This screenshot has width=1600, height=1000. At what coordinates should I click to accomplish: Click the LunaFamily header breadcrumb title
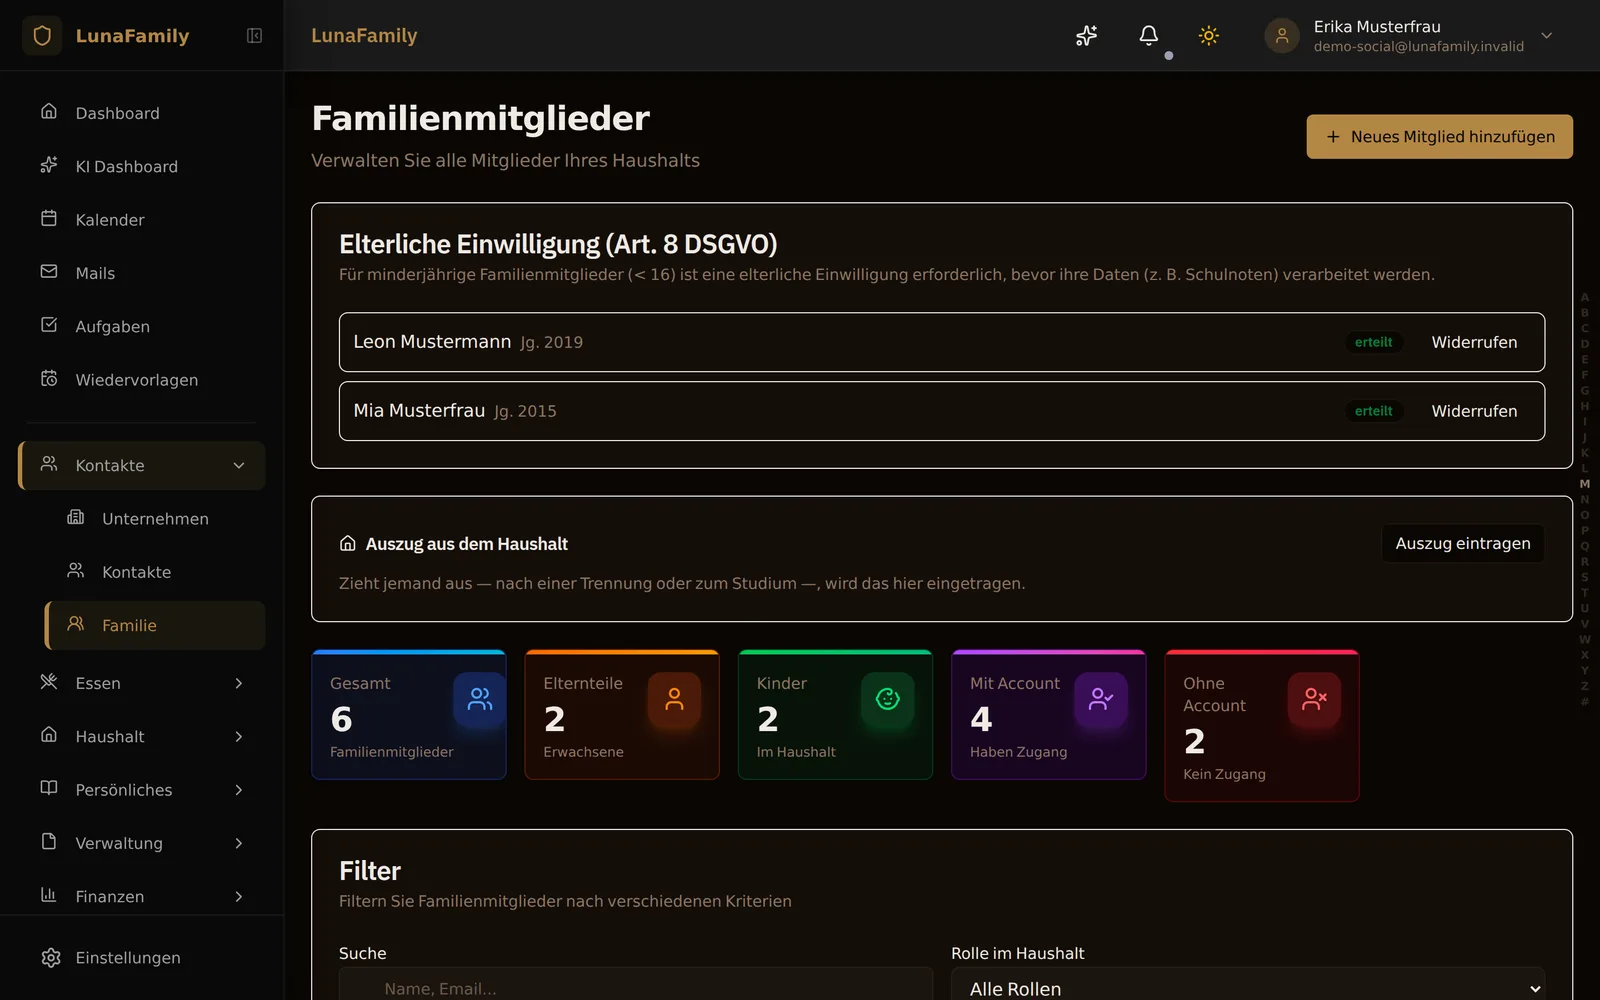[x=364, y=36]
